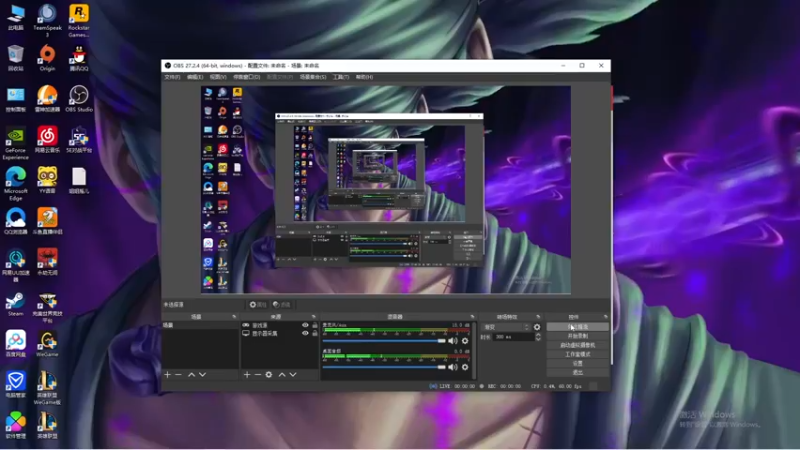Image resolution: width=800 pixels, height=450 pixels.
Task: Open the TeamSpeak 3 desktop shortcut
Action: pyautogui.click(x=47, y=20)
